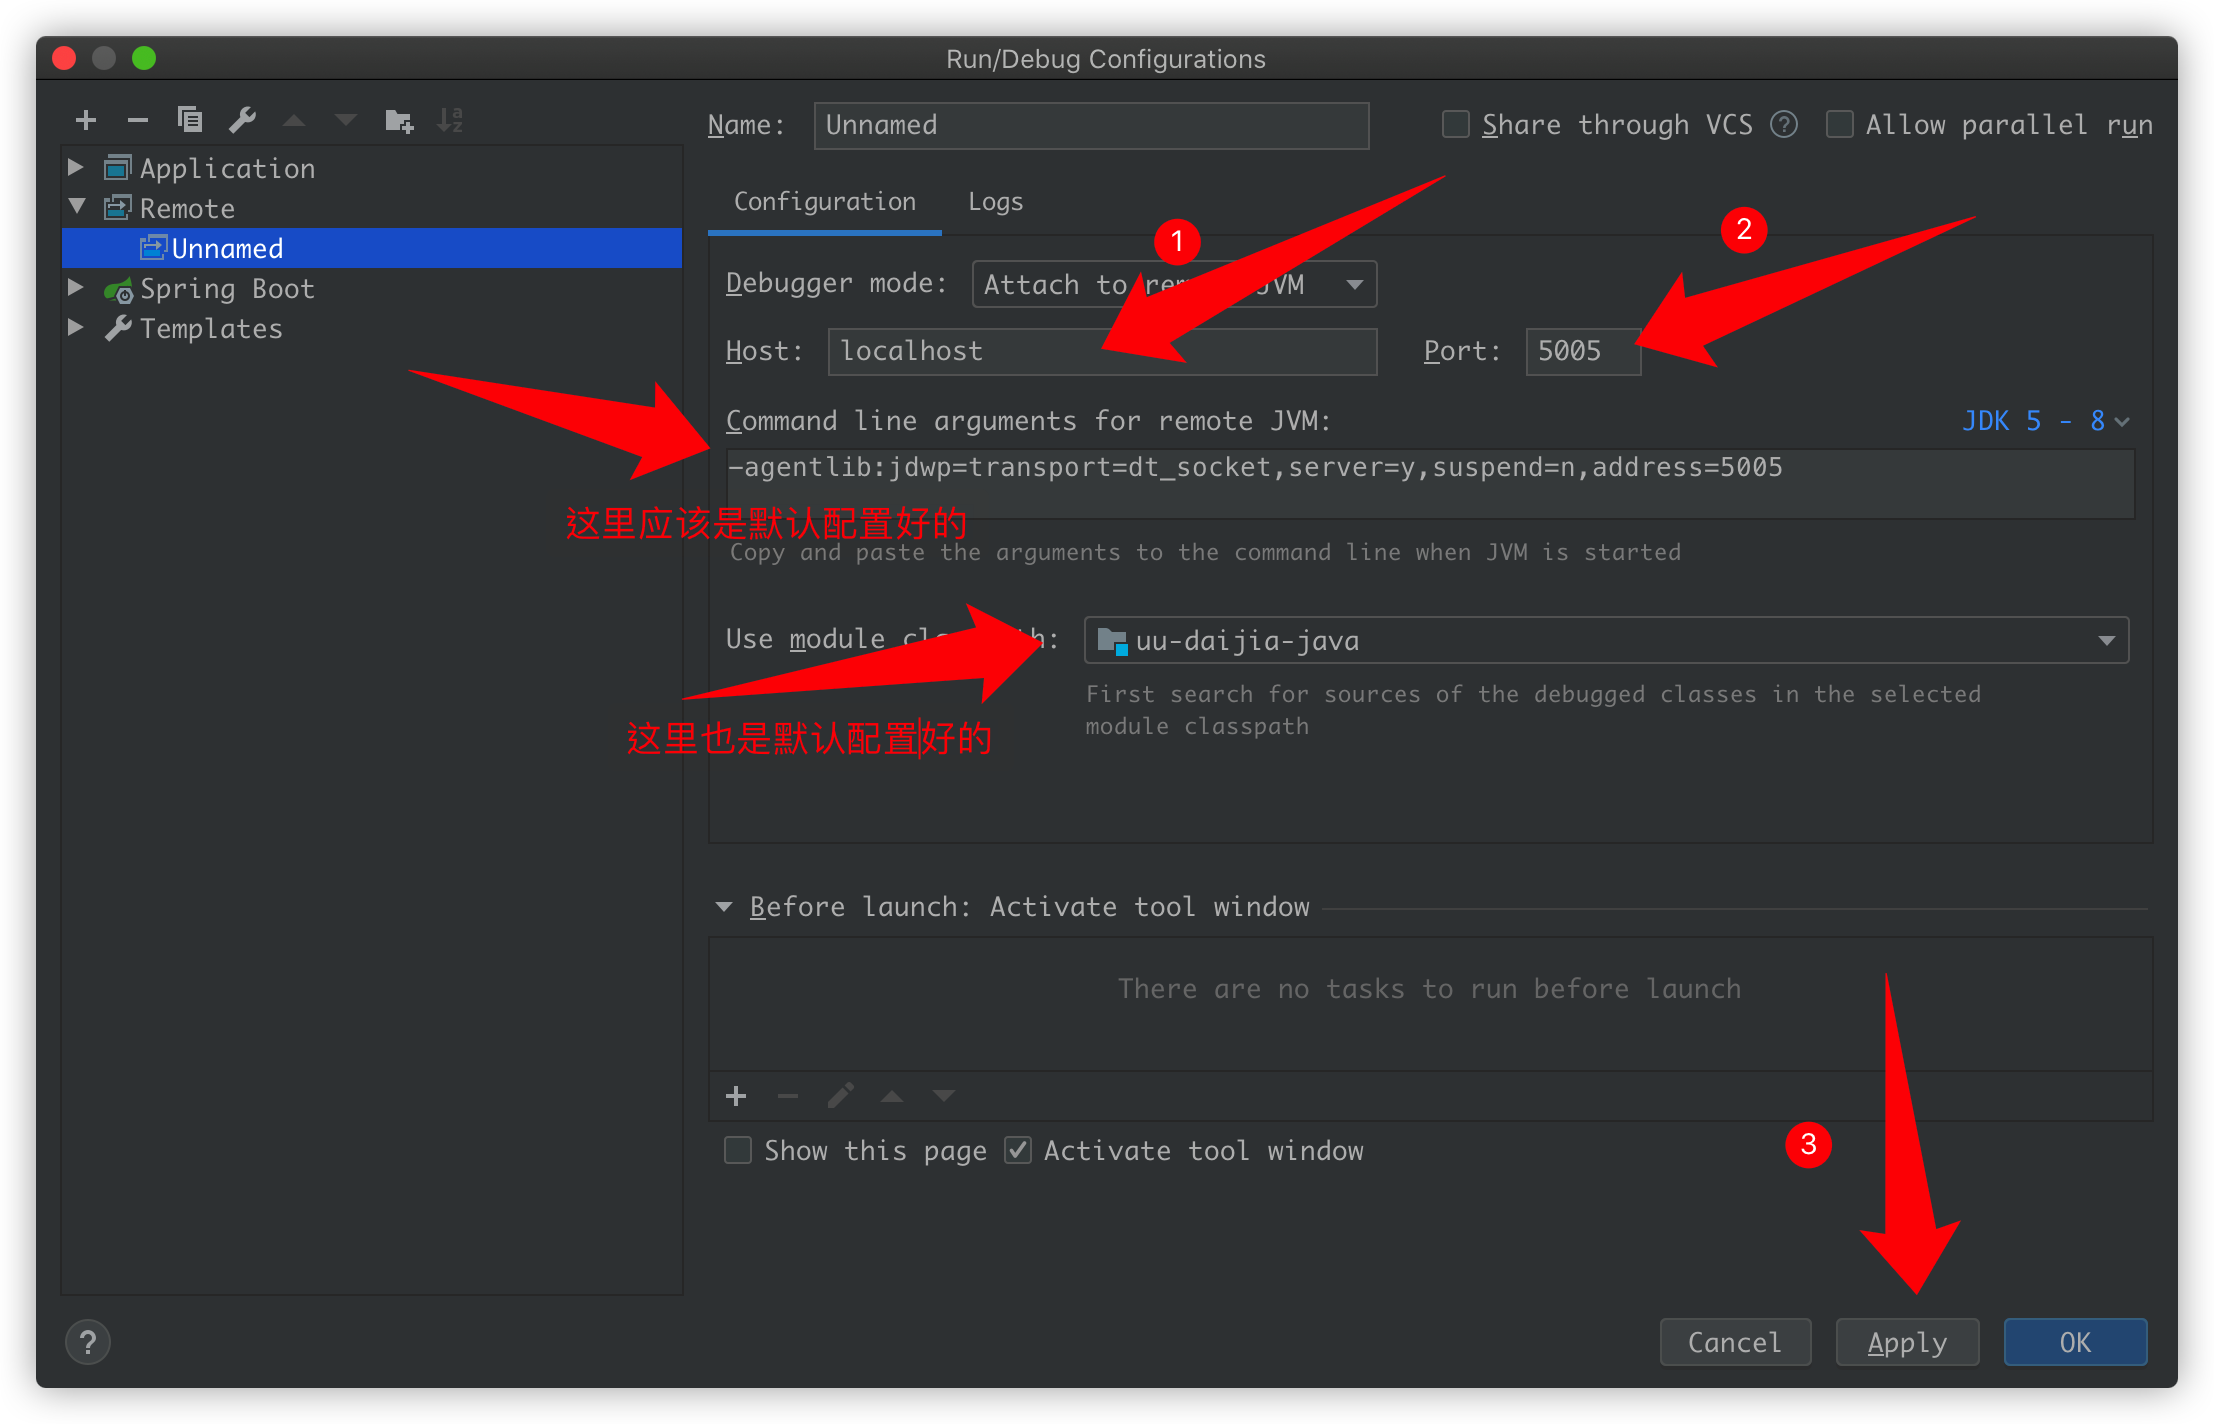Click the Apply button
The image size is (2214, 1424).
click(1907, 1342)
